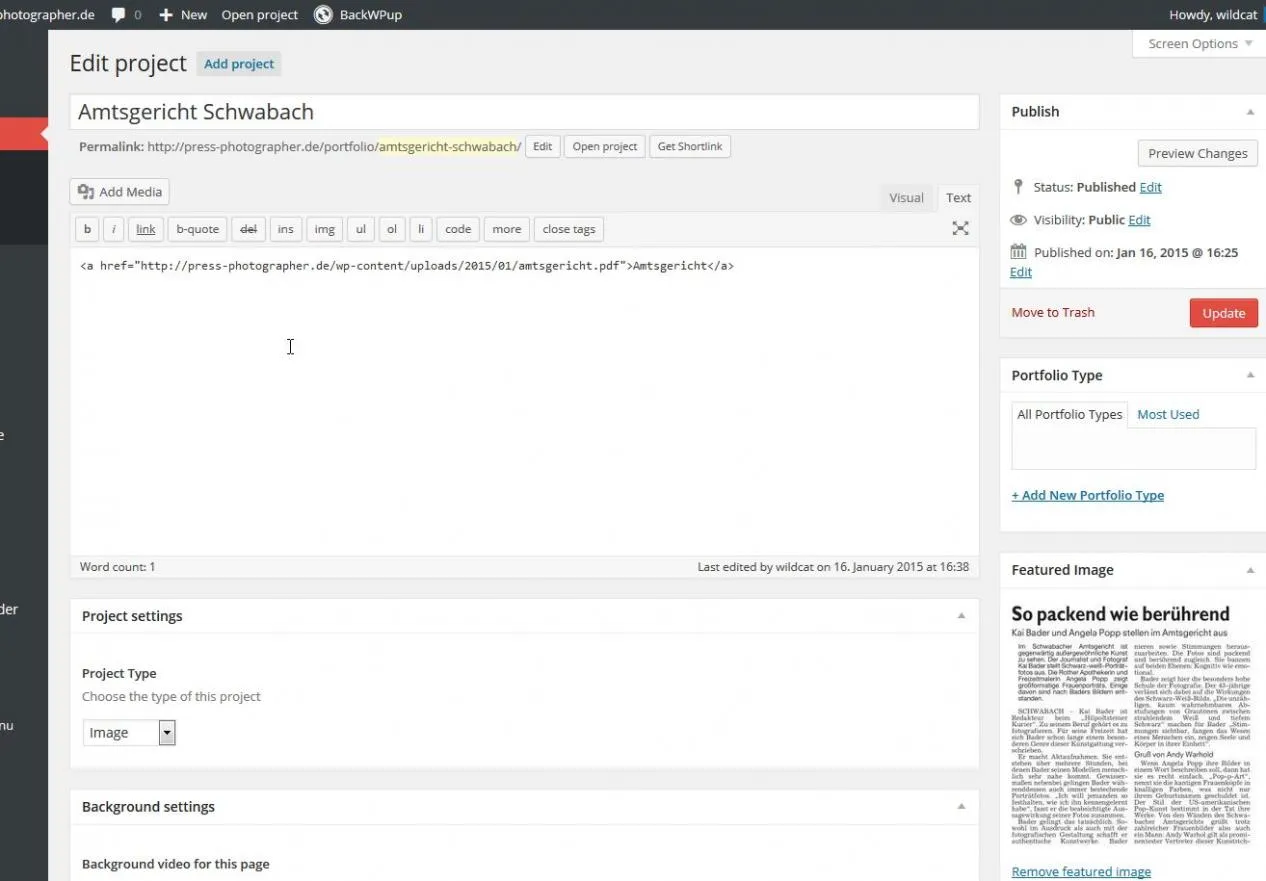Screen dimensions: 1266x881
Task: Collapse the Project settings box
Action: 961,616
